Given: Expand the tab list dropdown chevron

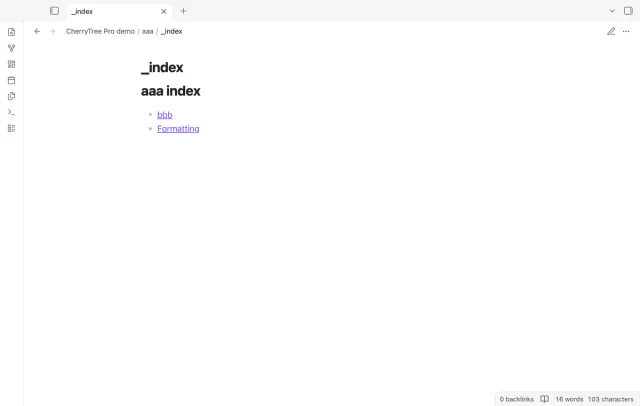Looking at the screenshot, I should point(612,11).
